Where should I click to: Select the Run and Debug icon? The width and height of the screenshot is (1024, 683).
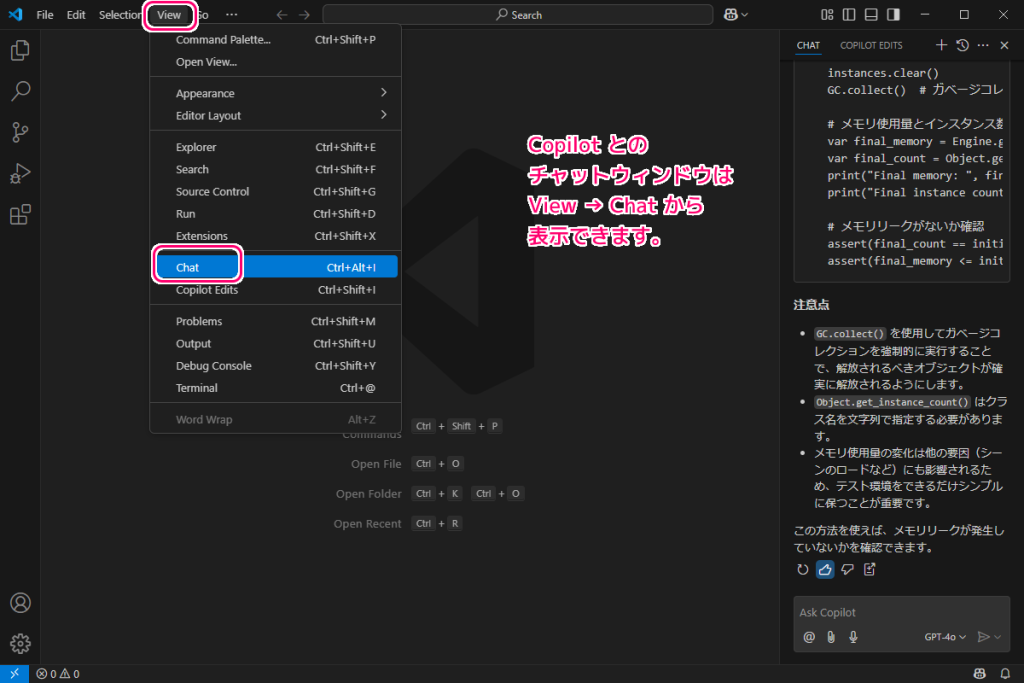click(x=20, y=172)
